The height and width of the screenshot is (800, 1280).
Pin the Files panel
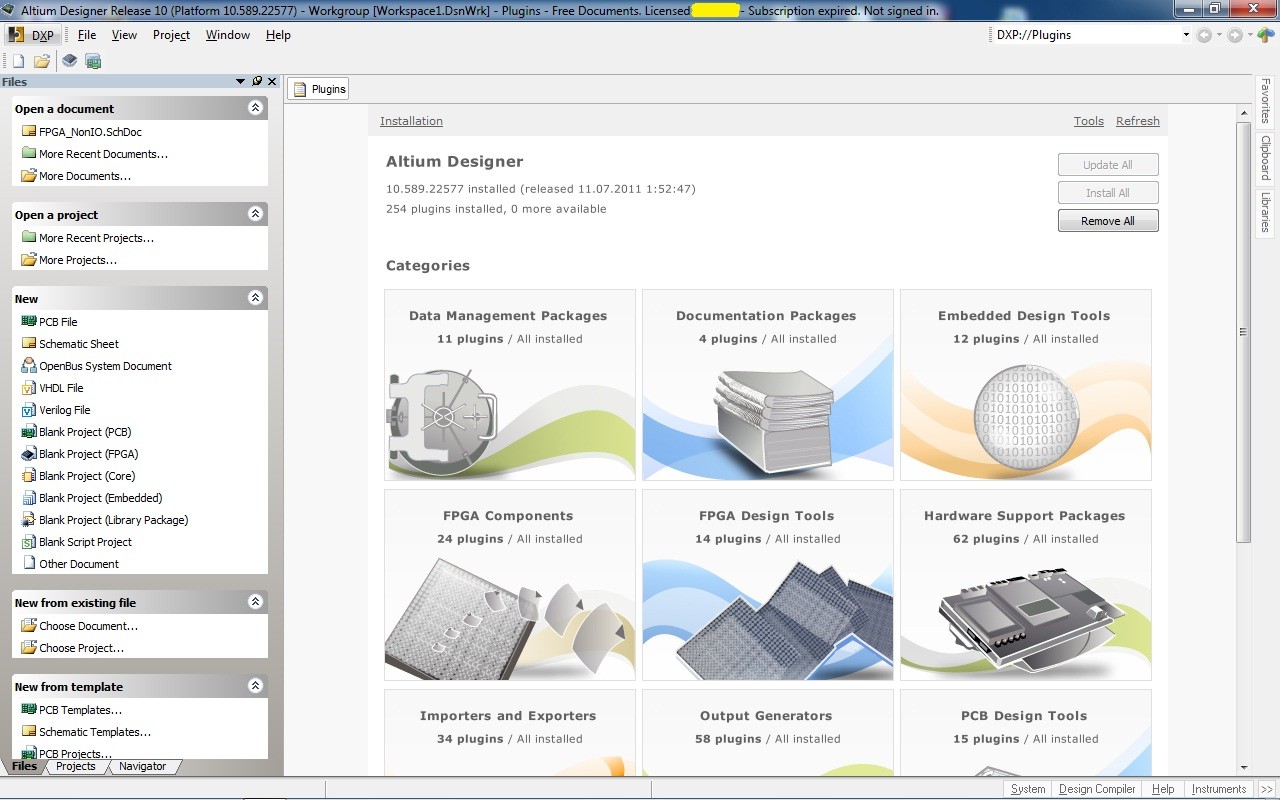point(257,82)
